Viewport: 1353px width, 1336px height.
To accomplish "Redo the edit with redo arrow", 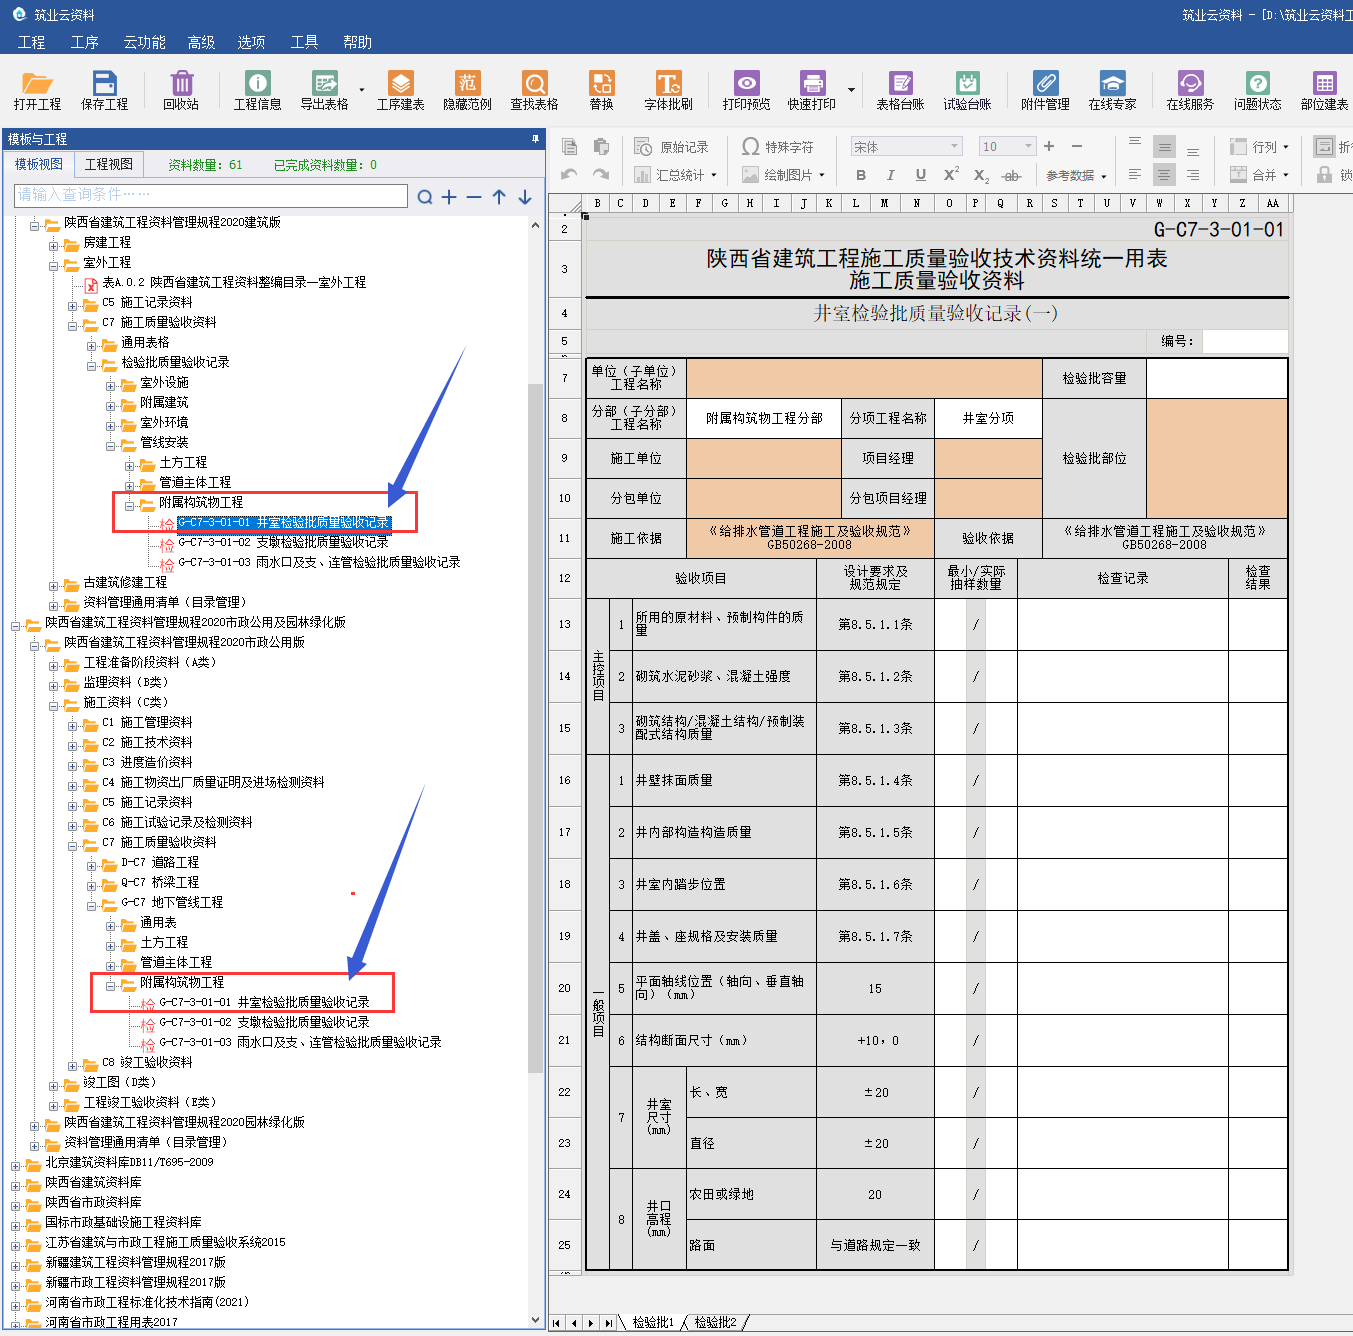I will pyautogui.click(x=601, y=175).
